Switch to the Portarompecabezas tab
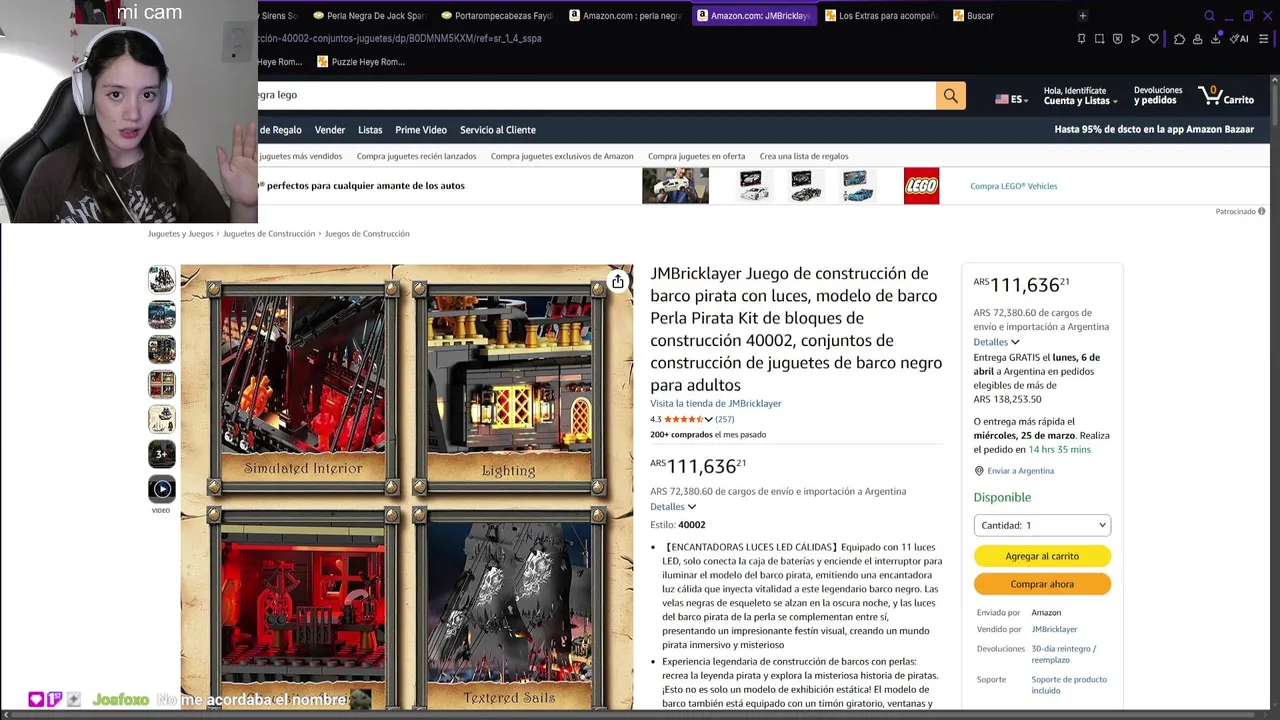This screenshot has height=720, width=1280. 497,16
